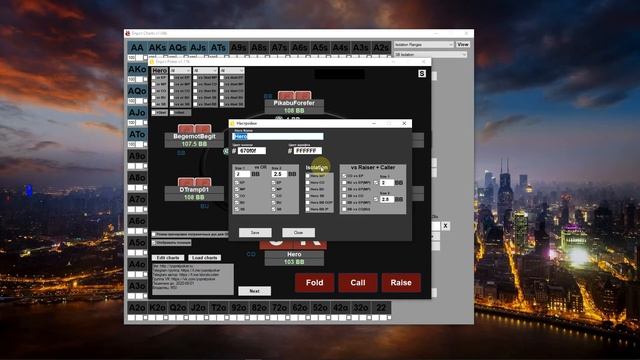This screenshot has height=360, width=640.
Task: Toggle MP checkbox under Size 2 in vs OR
Action: coord(273,189)
